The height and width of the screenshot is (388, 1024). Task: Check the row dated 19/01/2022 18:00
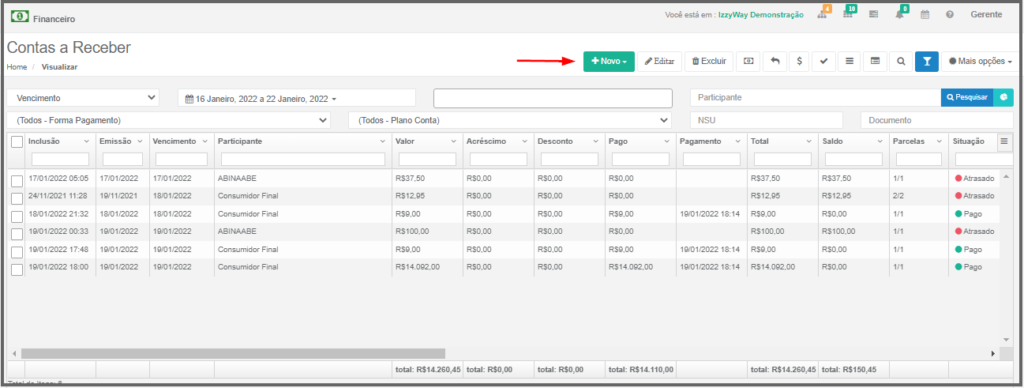pos(16,269)
